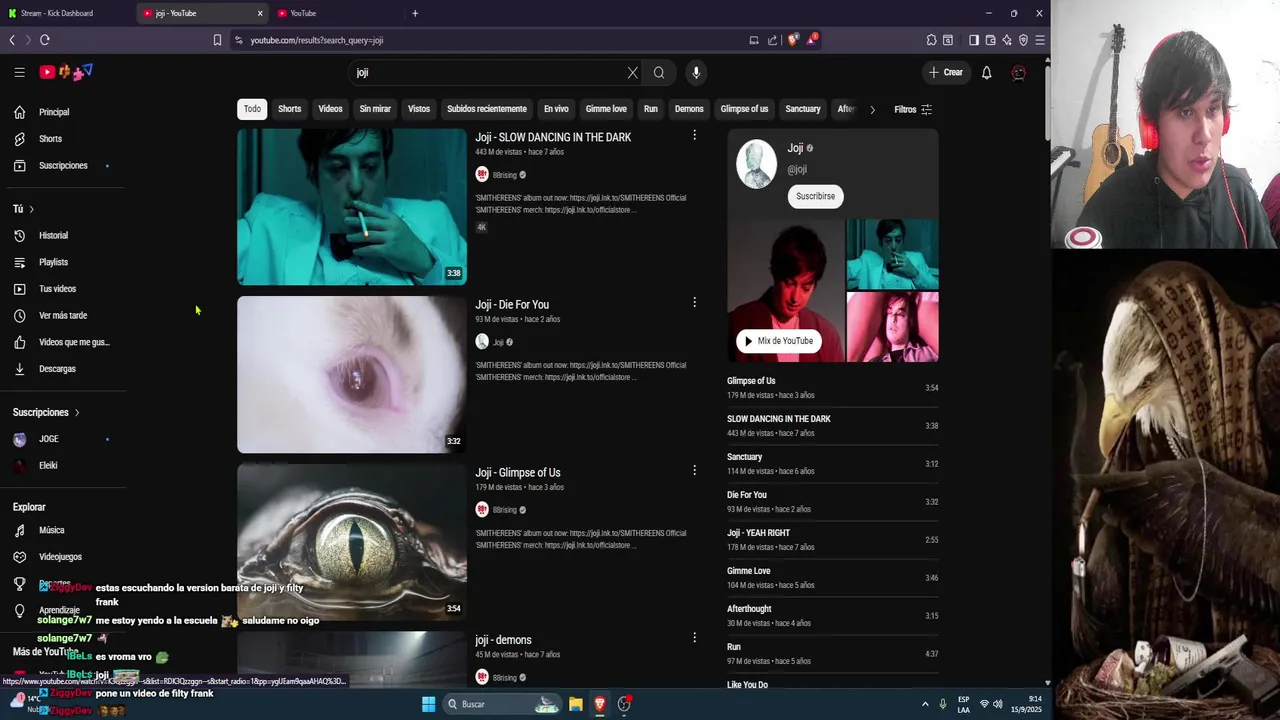Open options menu for joji - demons
Image resolution: width=1280 pixels, height=720 pixels.
[x=694, y=637]
